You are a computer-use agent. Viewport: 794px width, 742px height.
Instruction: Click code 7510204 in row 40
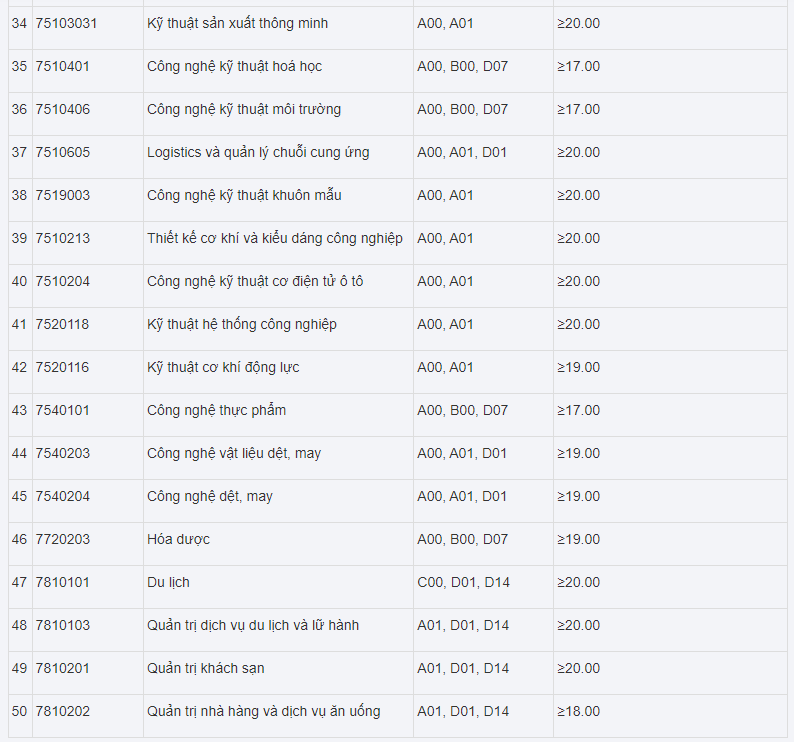pyautogui.click(x=62, y=281)
